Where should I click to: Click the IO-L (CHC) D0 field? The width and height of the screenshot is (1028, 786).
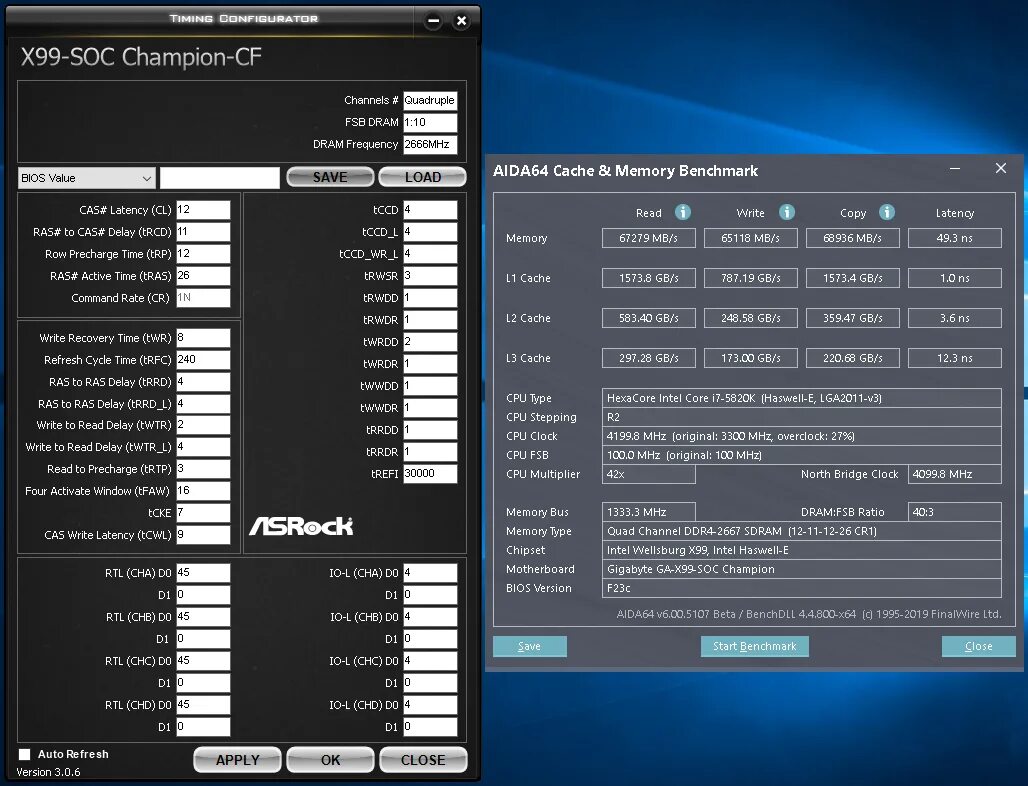(x=430, y=661)
